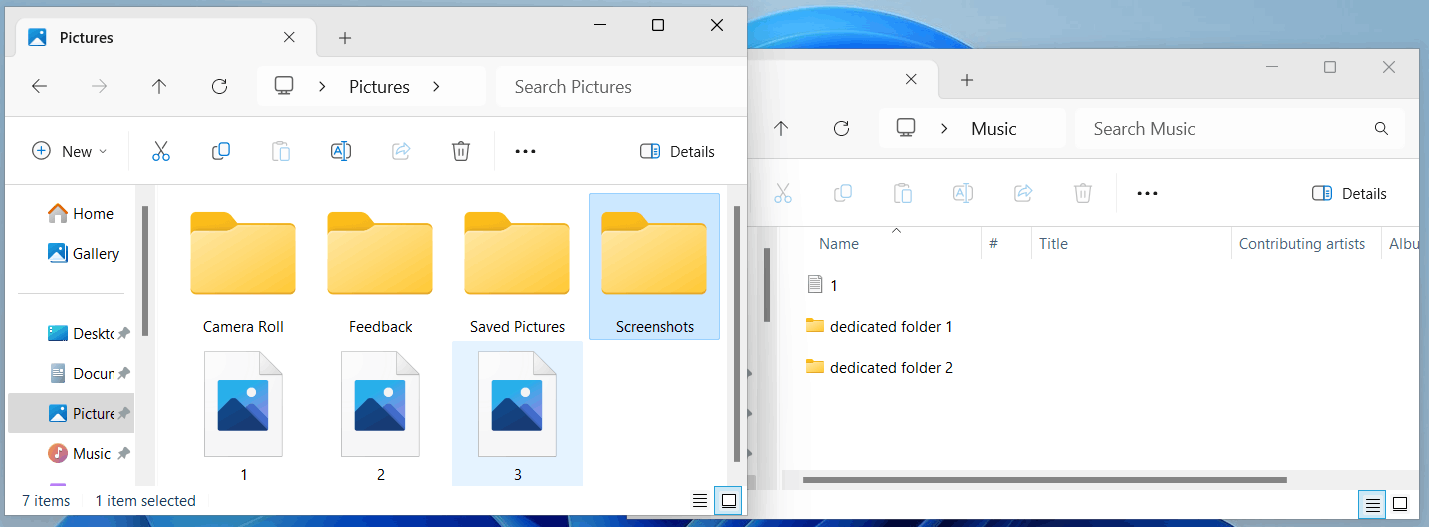The image size is (1429, 527).
Task: Open Home in navigation pane
Action: pos(81,213)
